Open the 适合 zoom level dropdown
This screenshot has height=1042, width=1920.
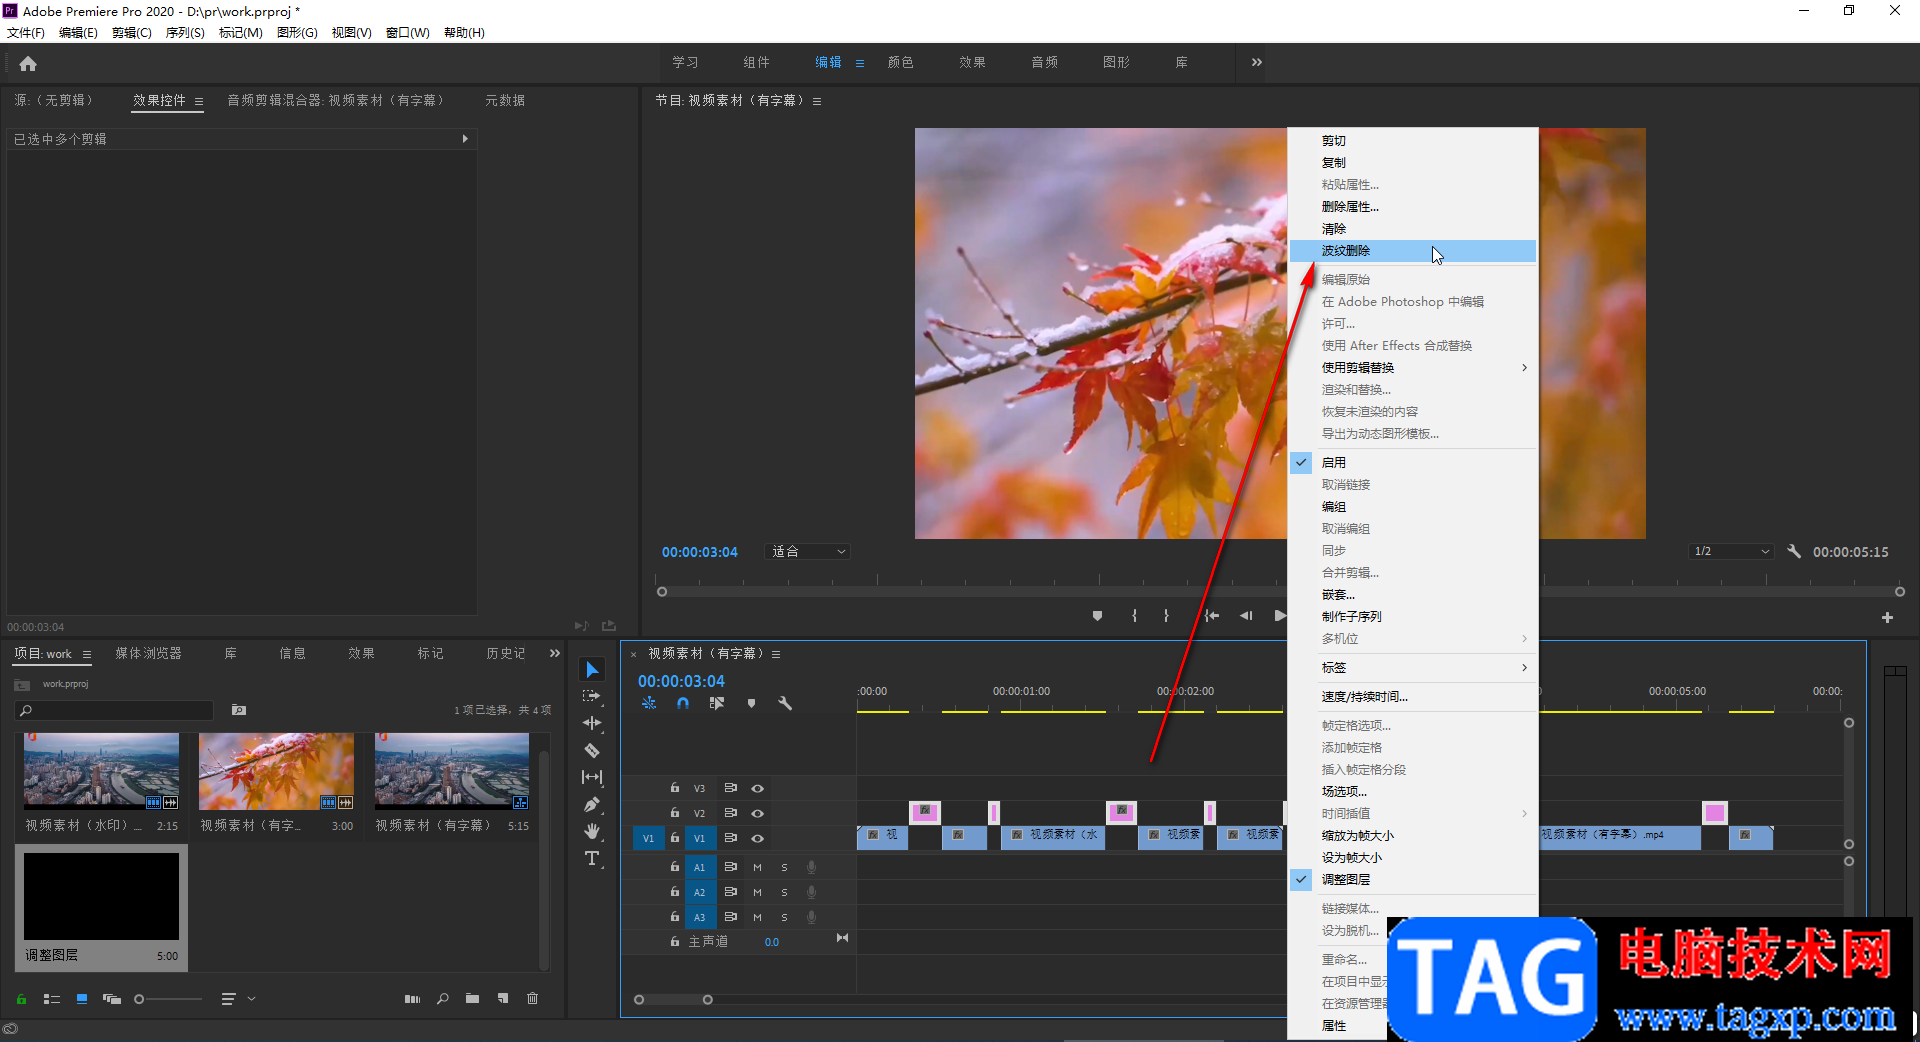click(808, 552)
